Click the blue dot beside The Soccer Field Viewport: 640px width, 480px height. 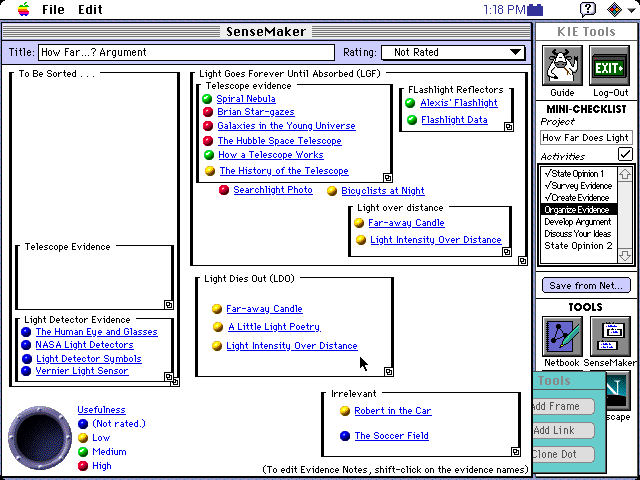[345, 436]
